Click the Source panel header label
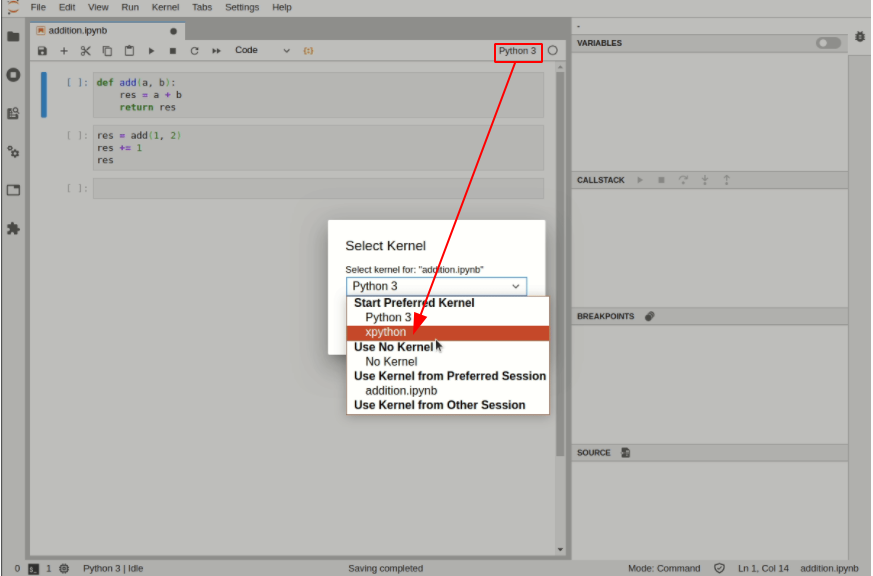 pyautogui.click(x=594, y=452)
